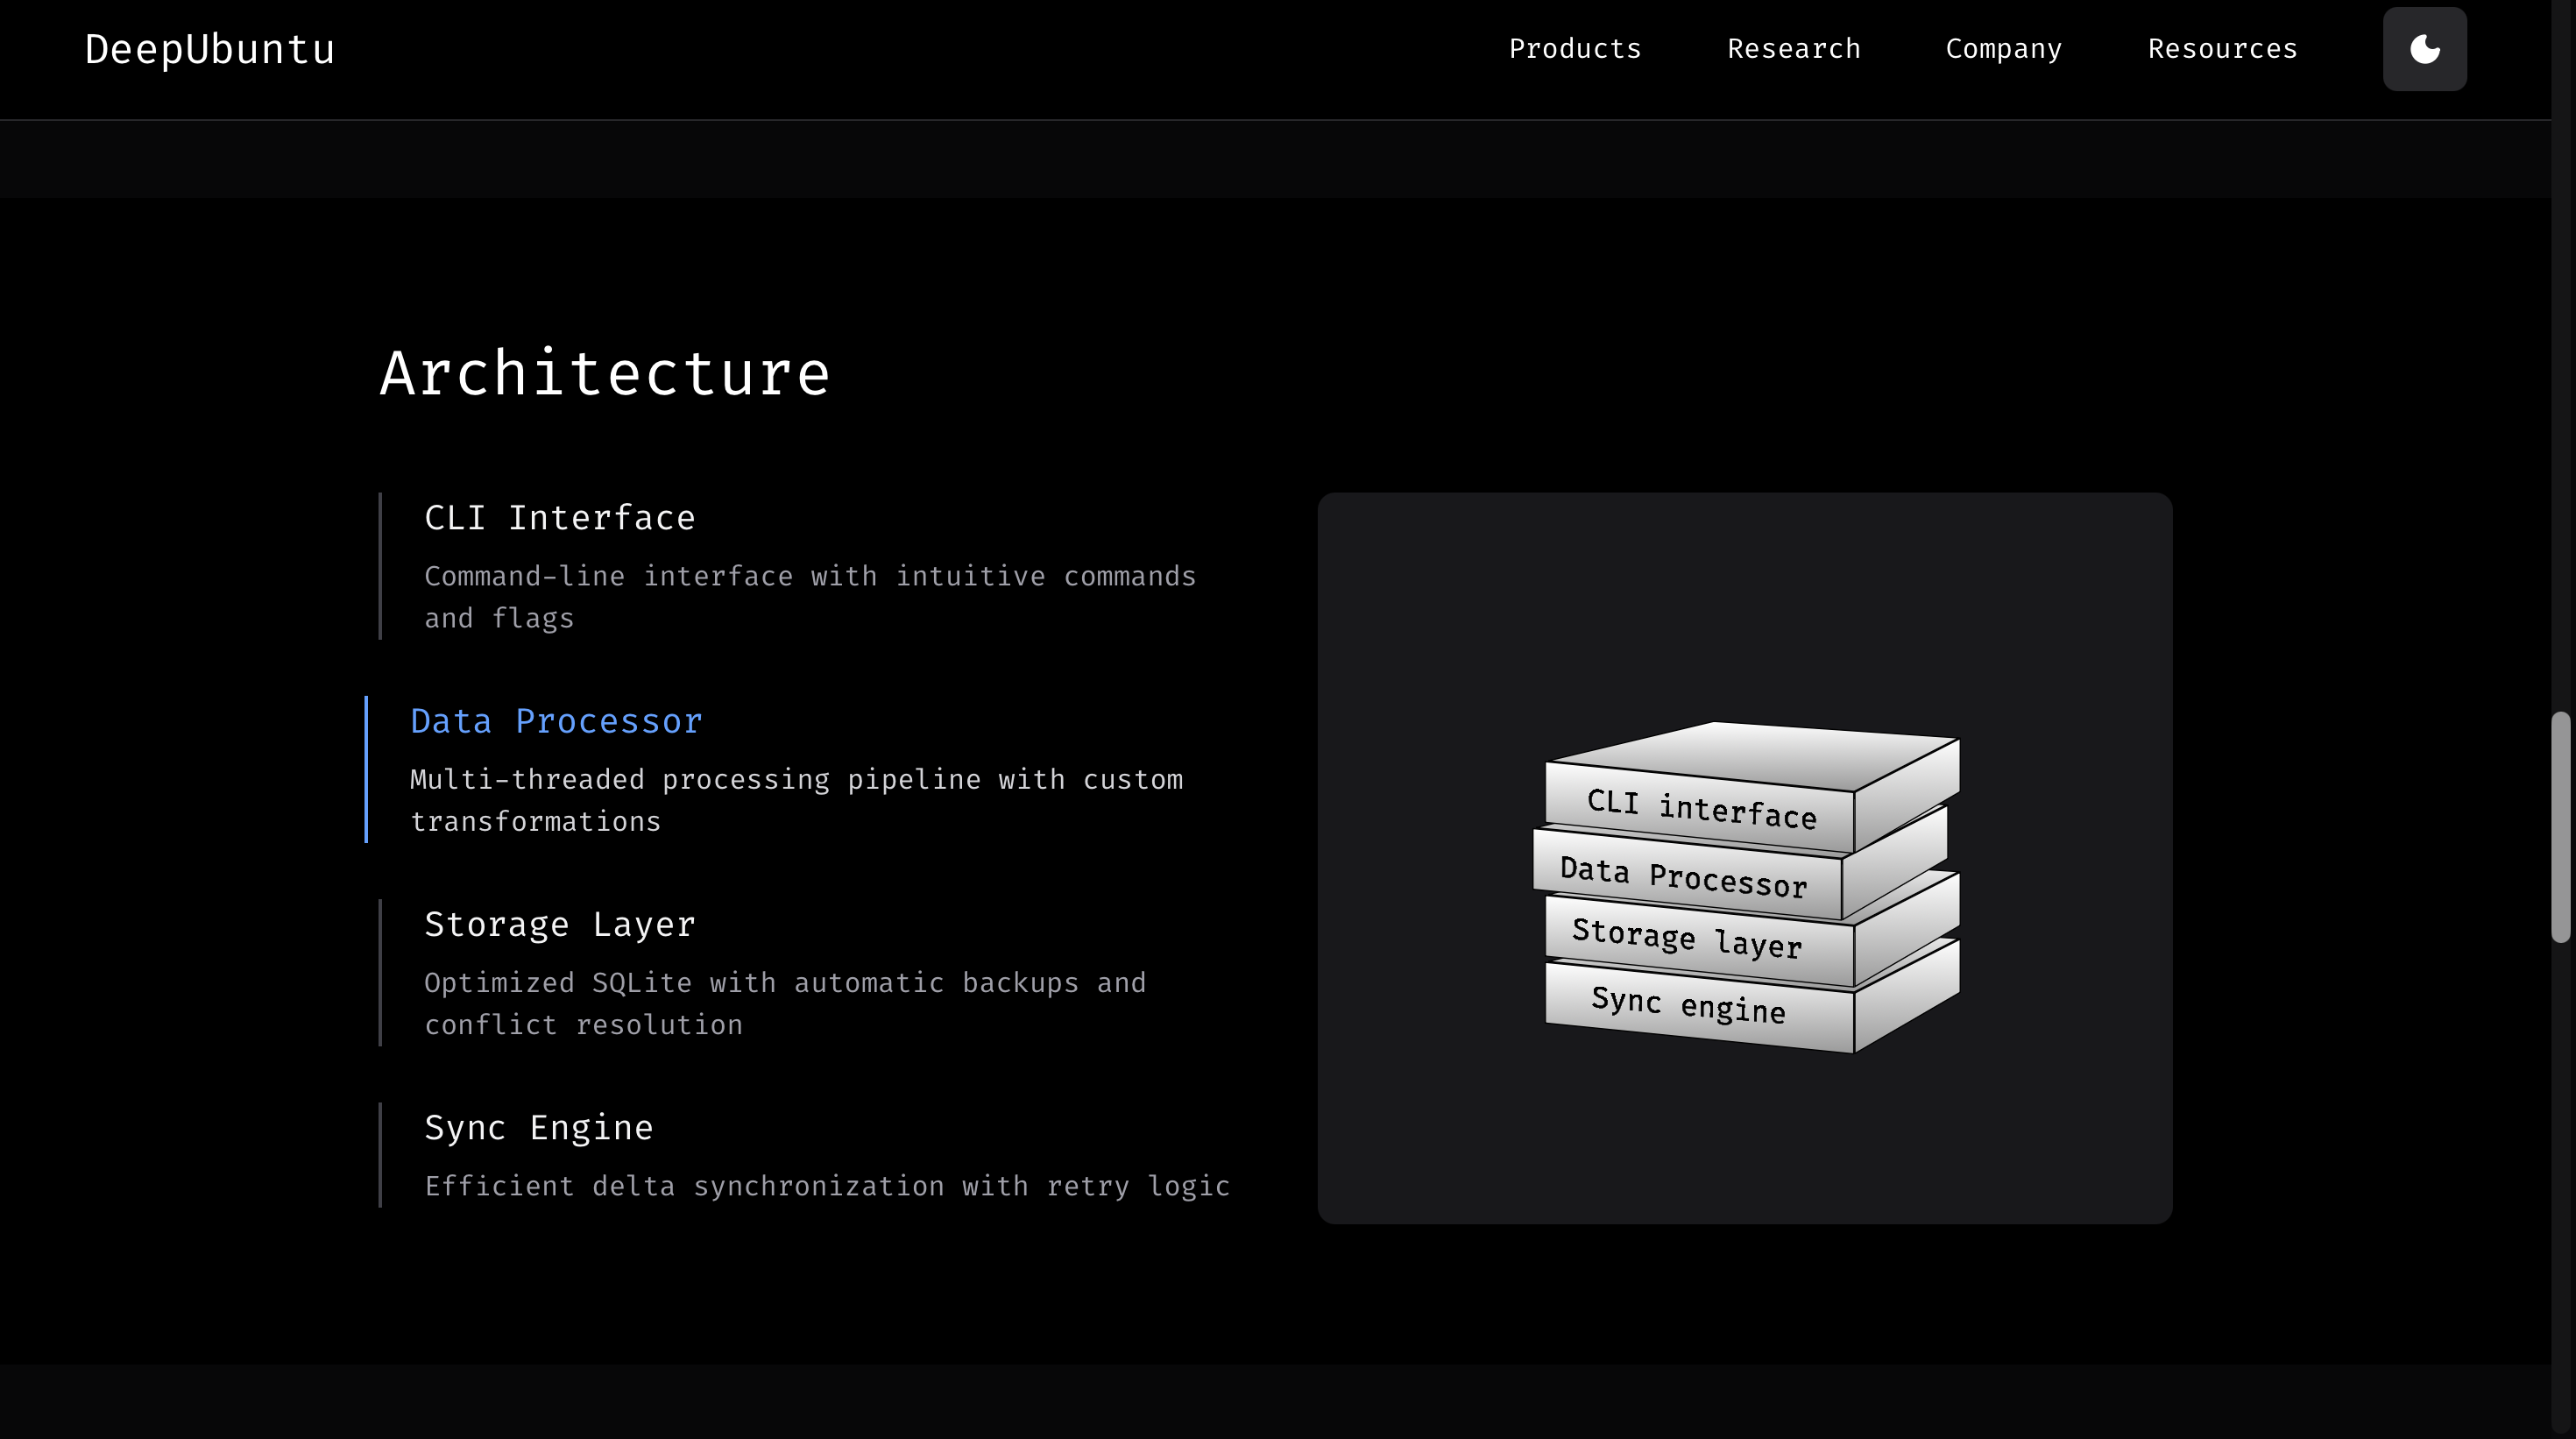Select the highlighted Data Processor item
2576x1439 pixels.
(555, 720)
